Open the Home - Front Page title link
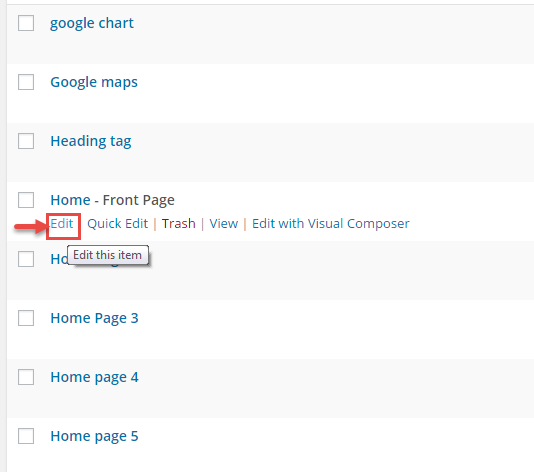Screen dimensions: 534x472 pyautogui.click(x=112, y=200)
